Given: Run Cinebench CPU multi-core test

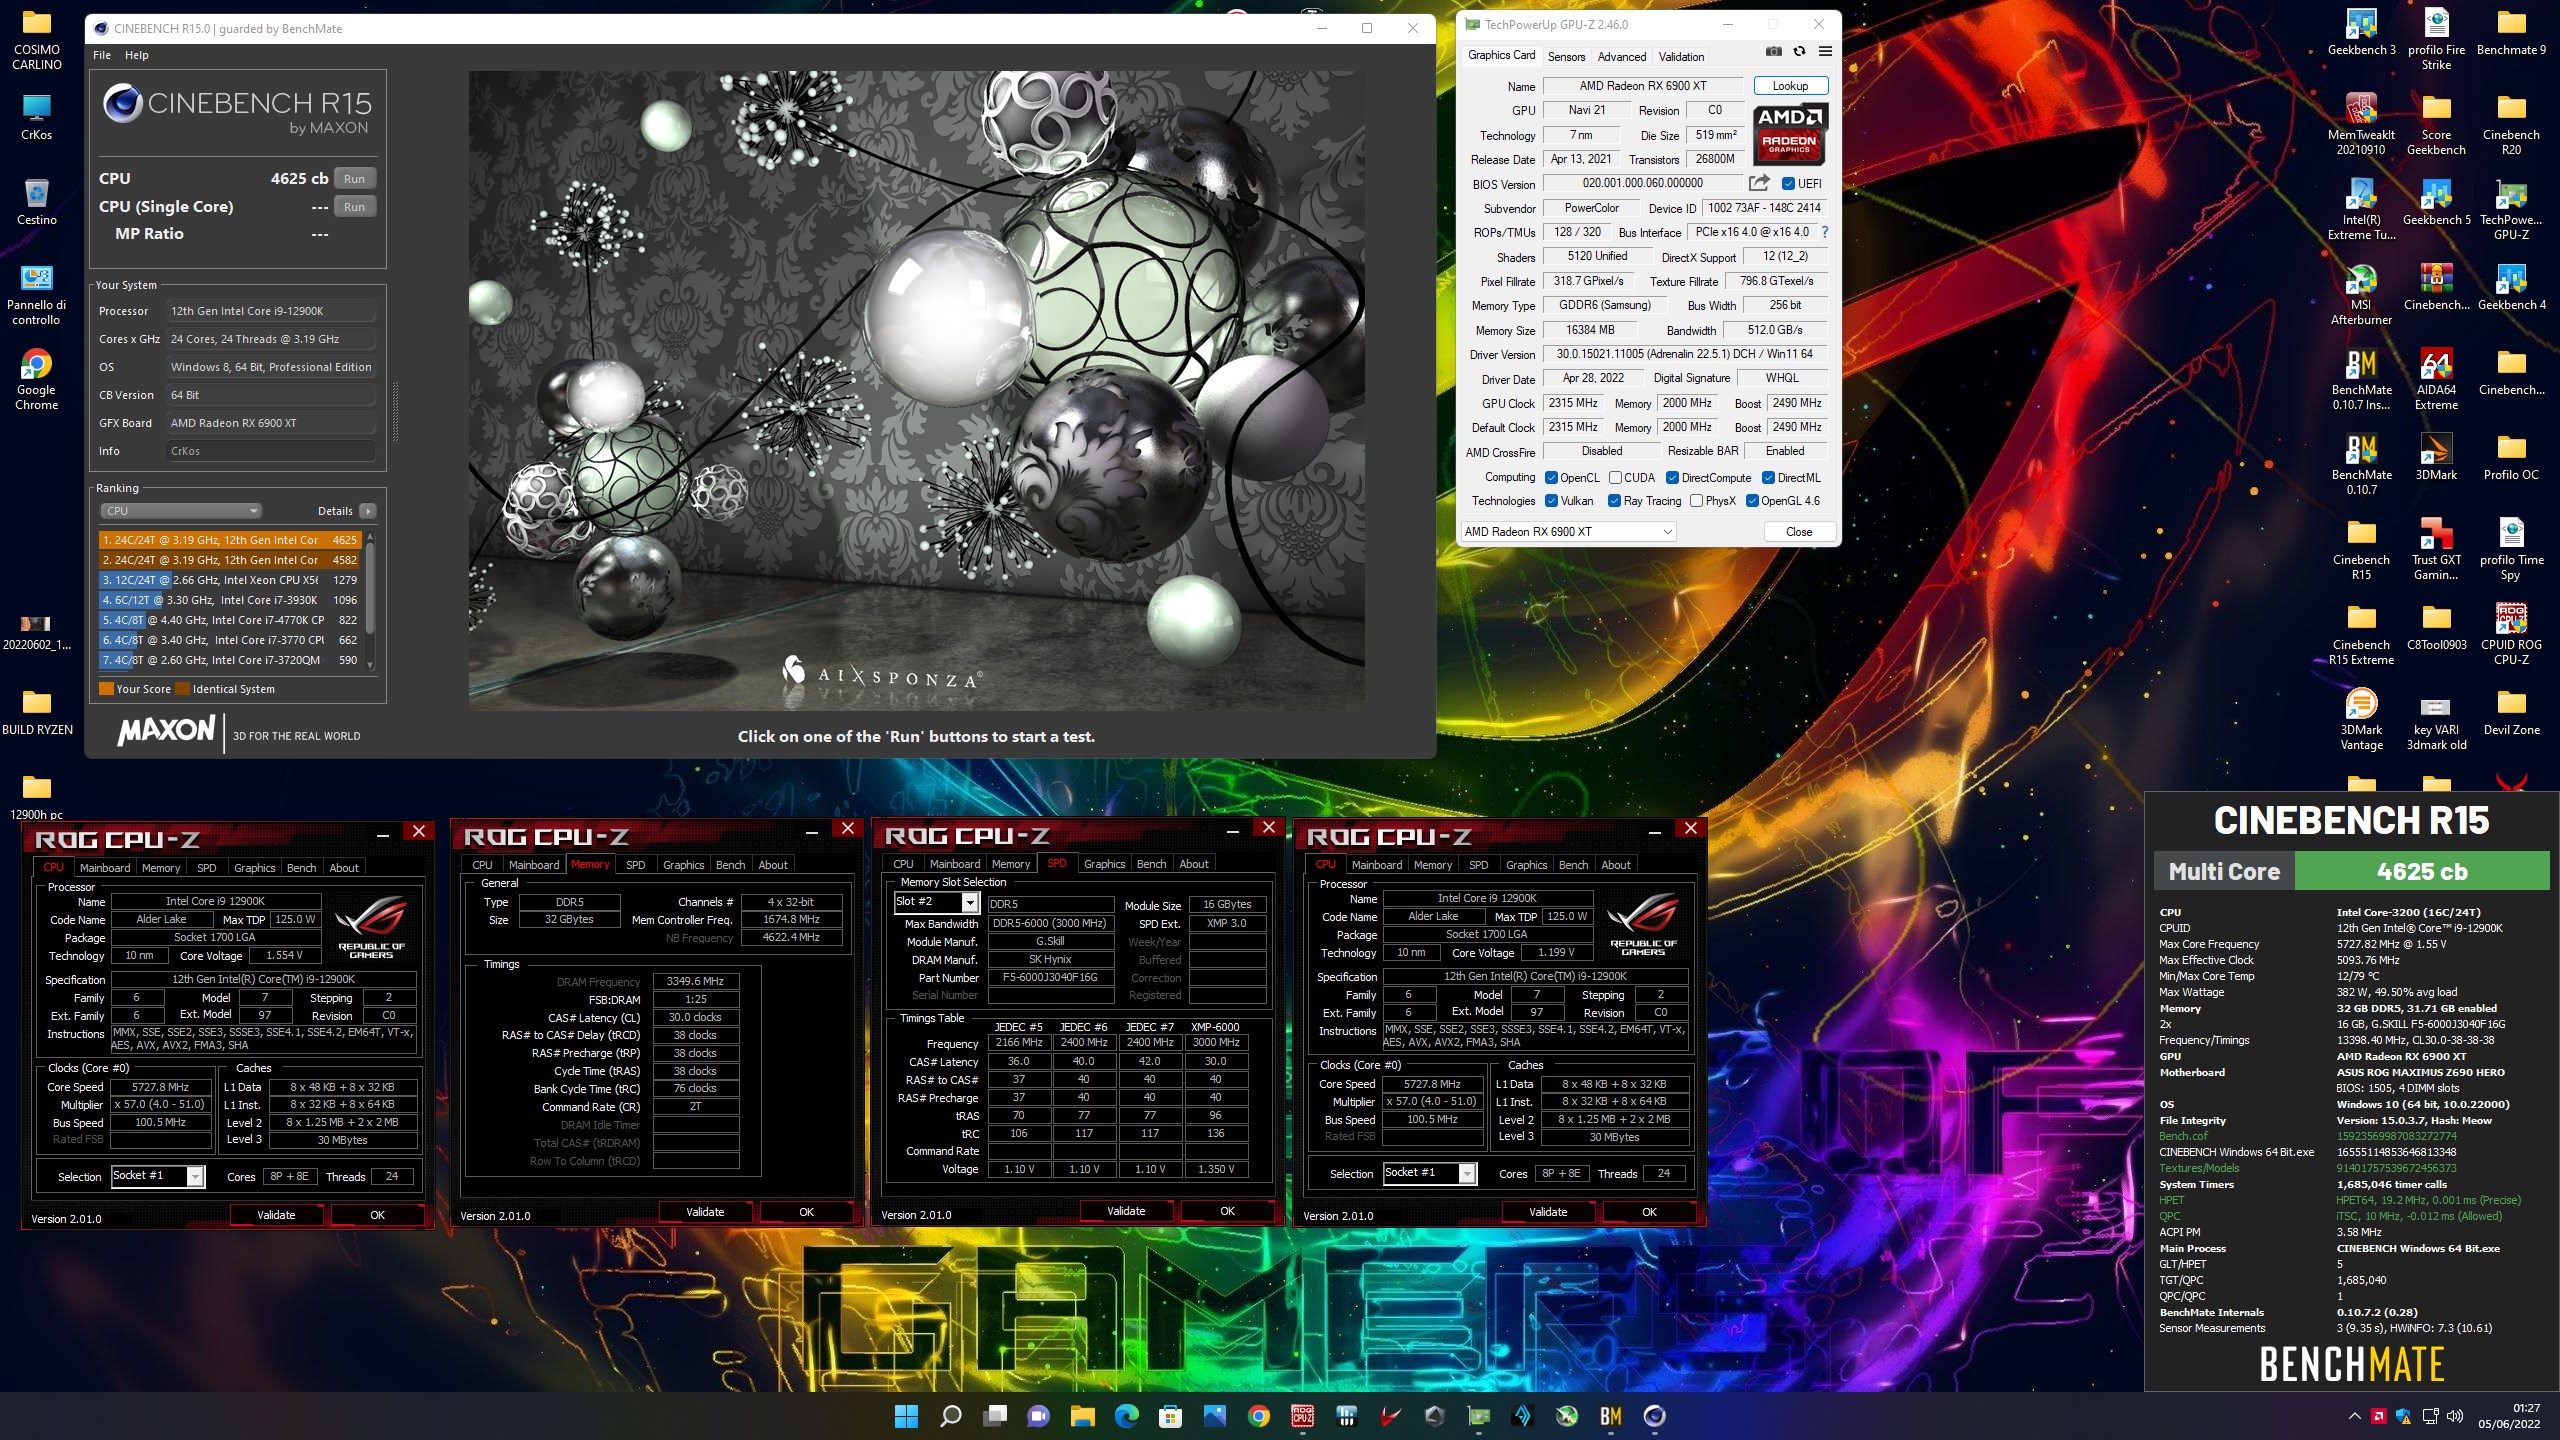Looking at the screenshot, I should [355, 179].
